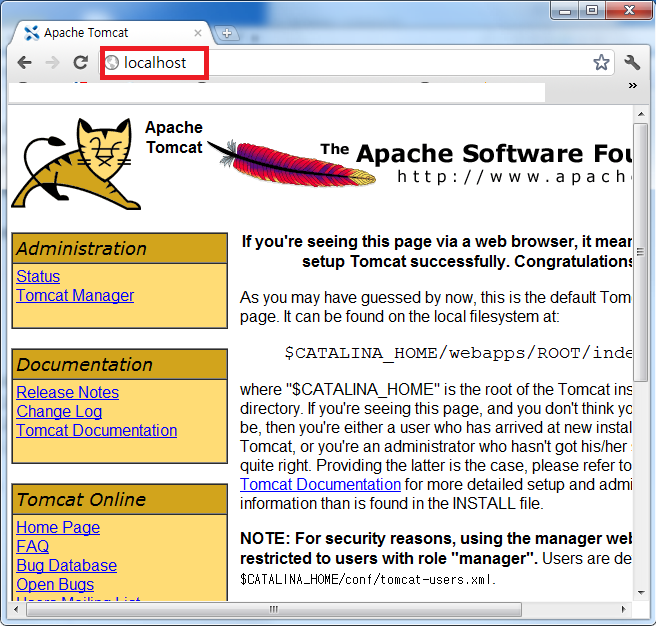Click the horizontal scrollbar right arrow
Viewport: 656px width, 626px height.
(623, 609)
